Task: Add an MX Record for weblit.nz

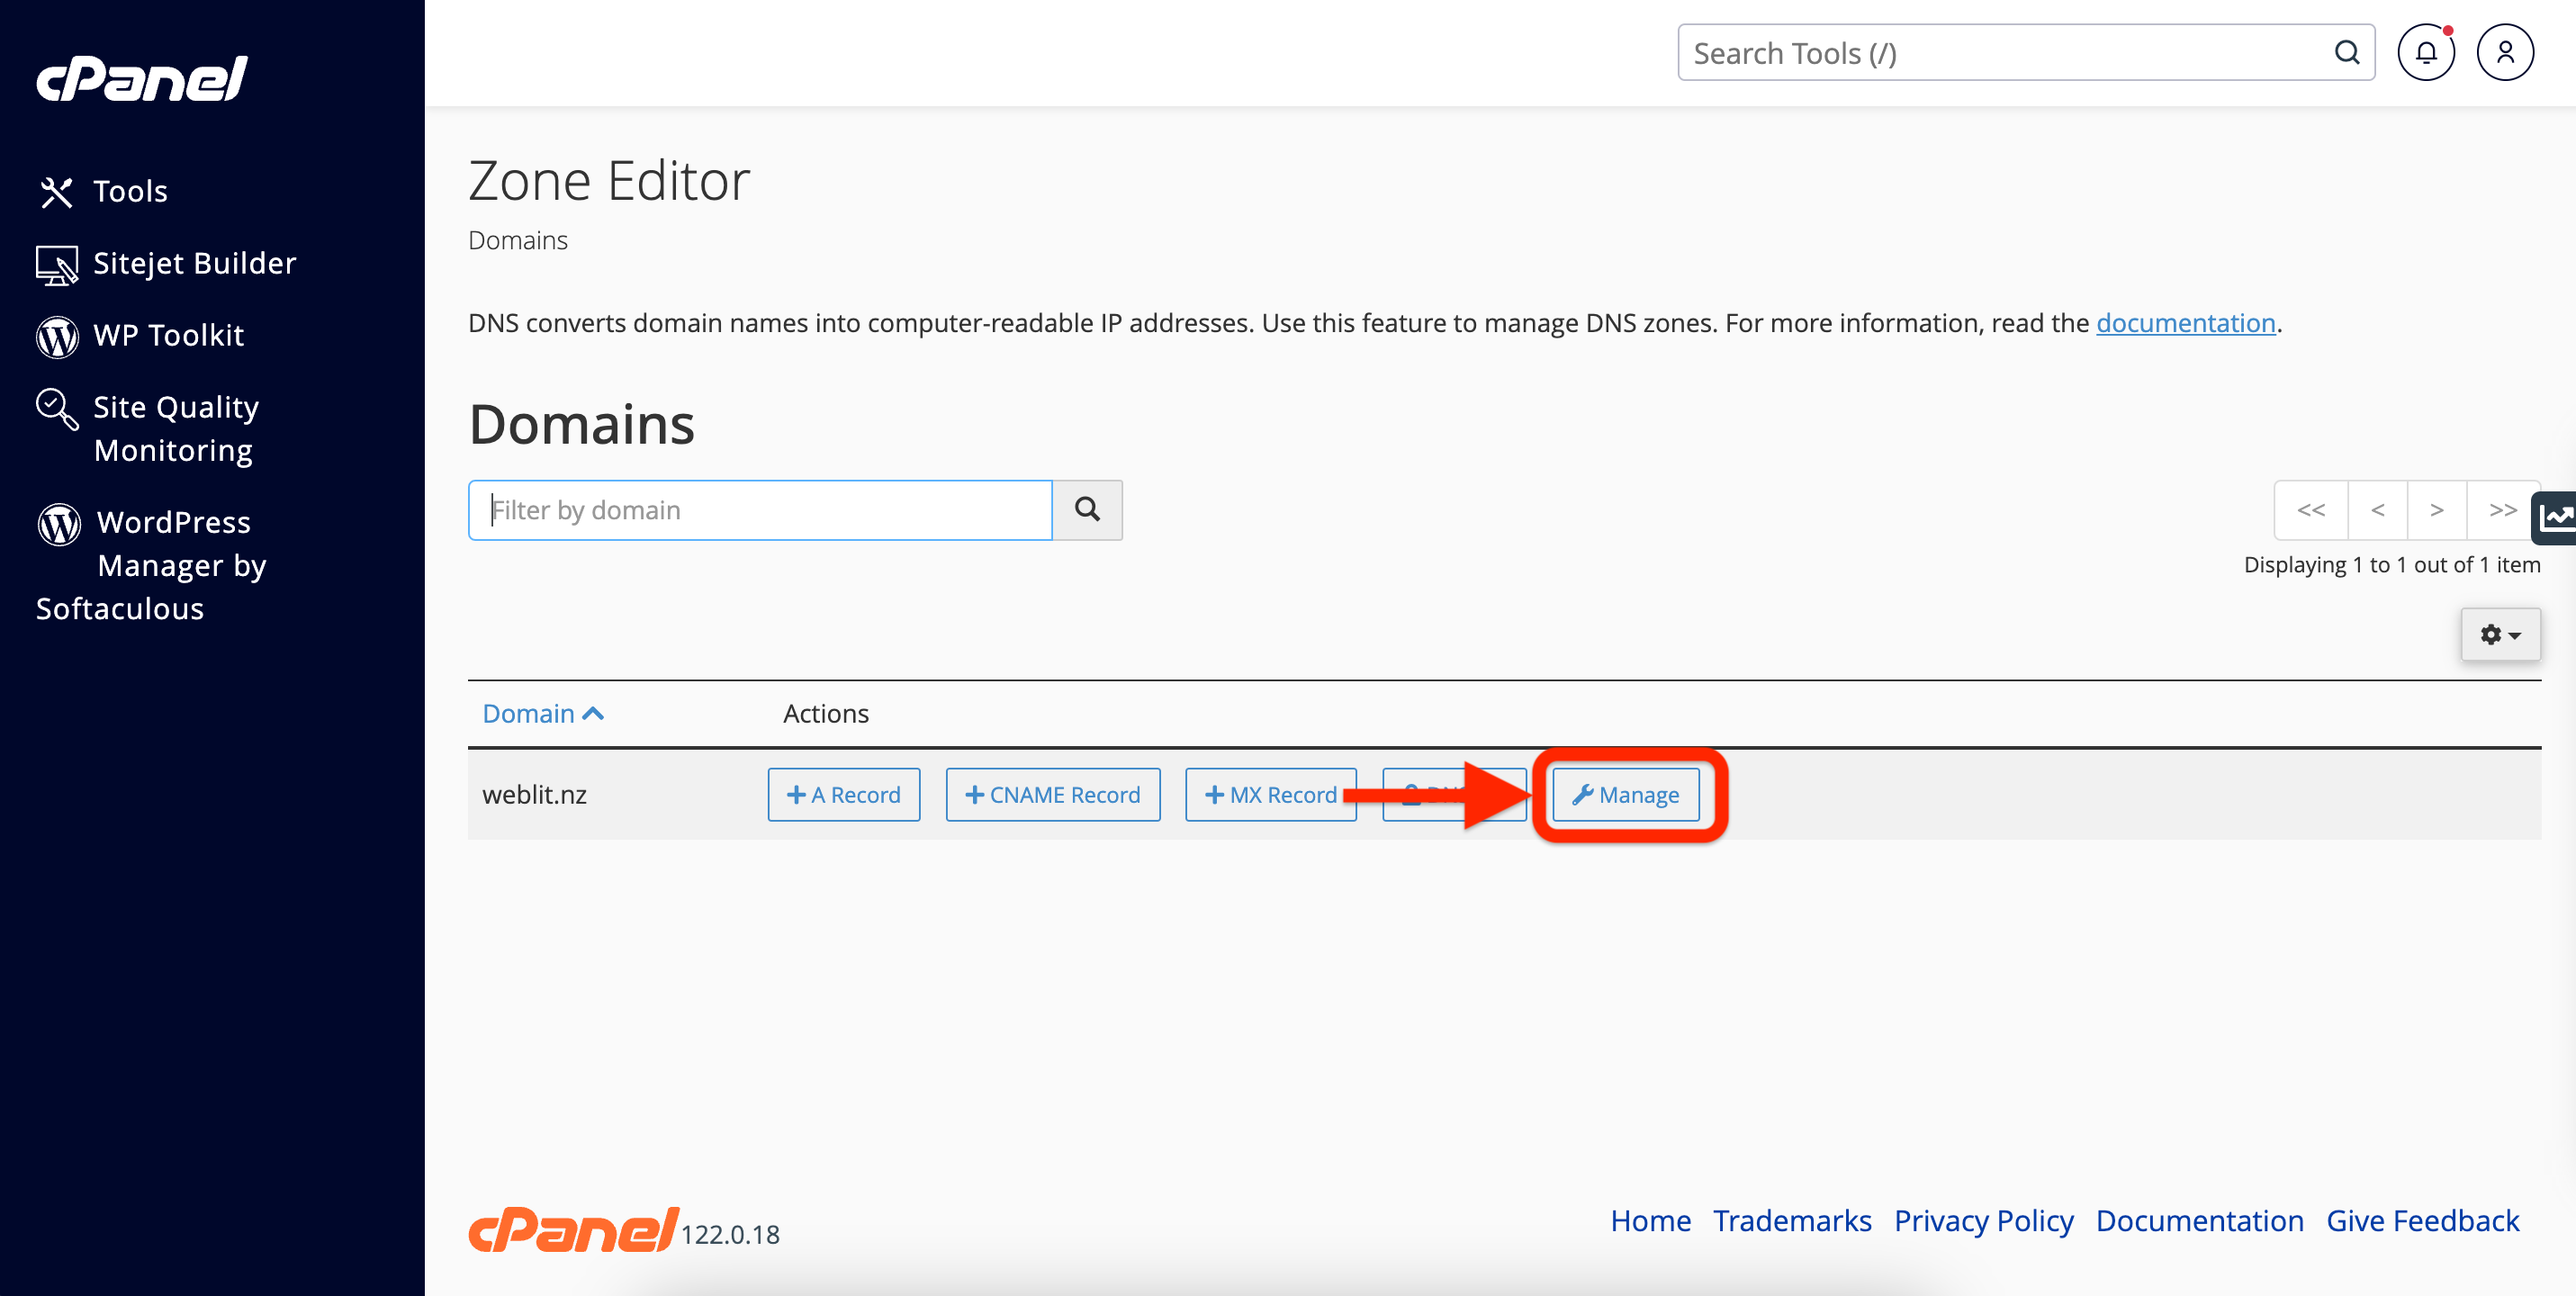Action: [x=1270, y=795]
